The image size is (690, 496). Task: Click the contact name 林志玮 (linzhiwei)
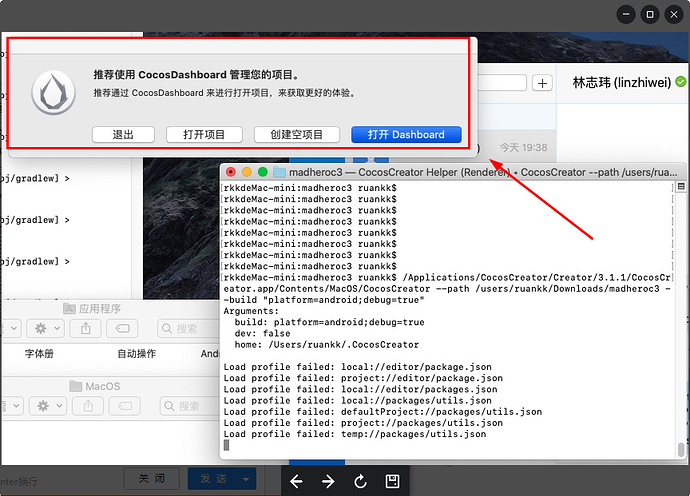622,82
